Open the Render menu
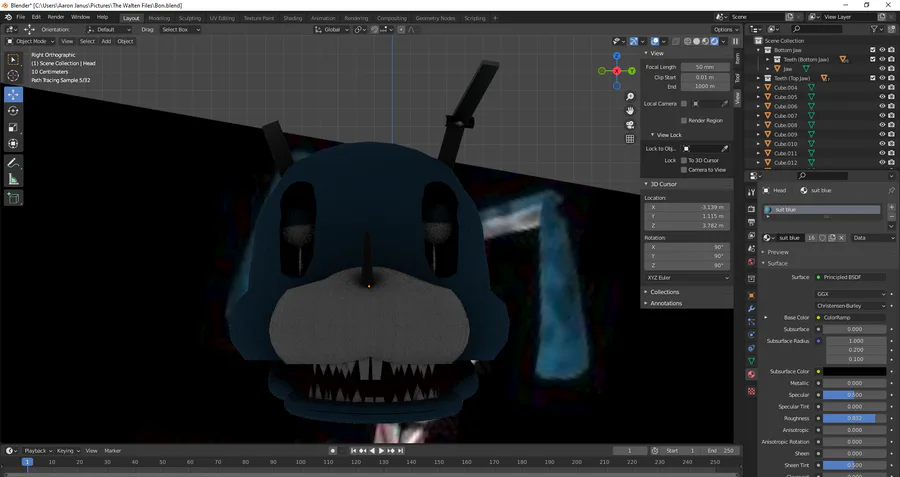The width and height of the screenshot is (900, 477). pos(56,17)
